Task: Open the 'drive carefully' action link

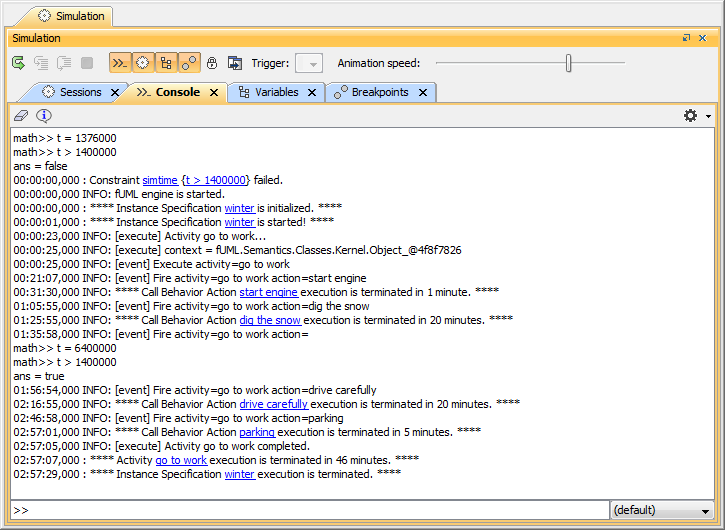Action: [273, 404]
